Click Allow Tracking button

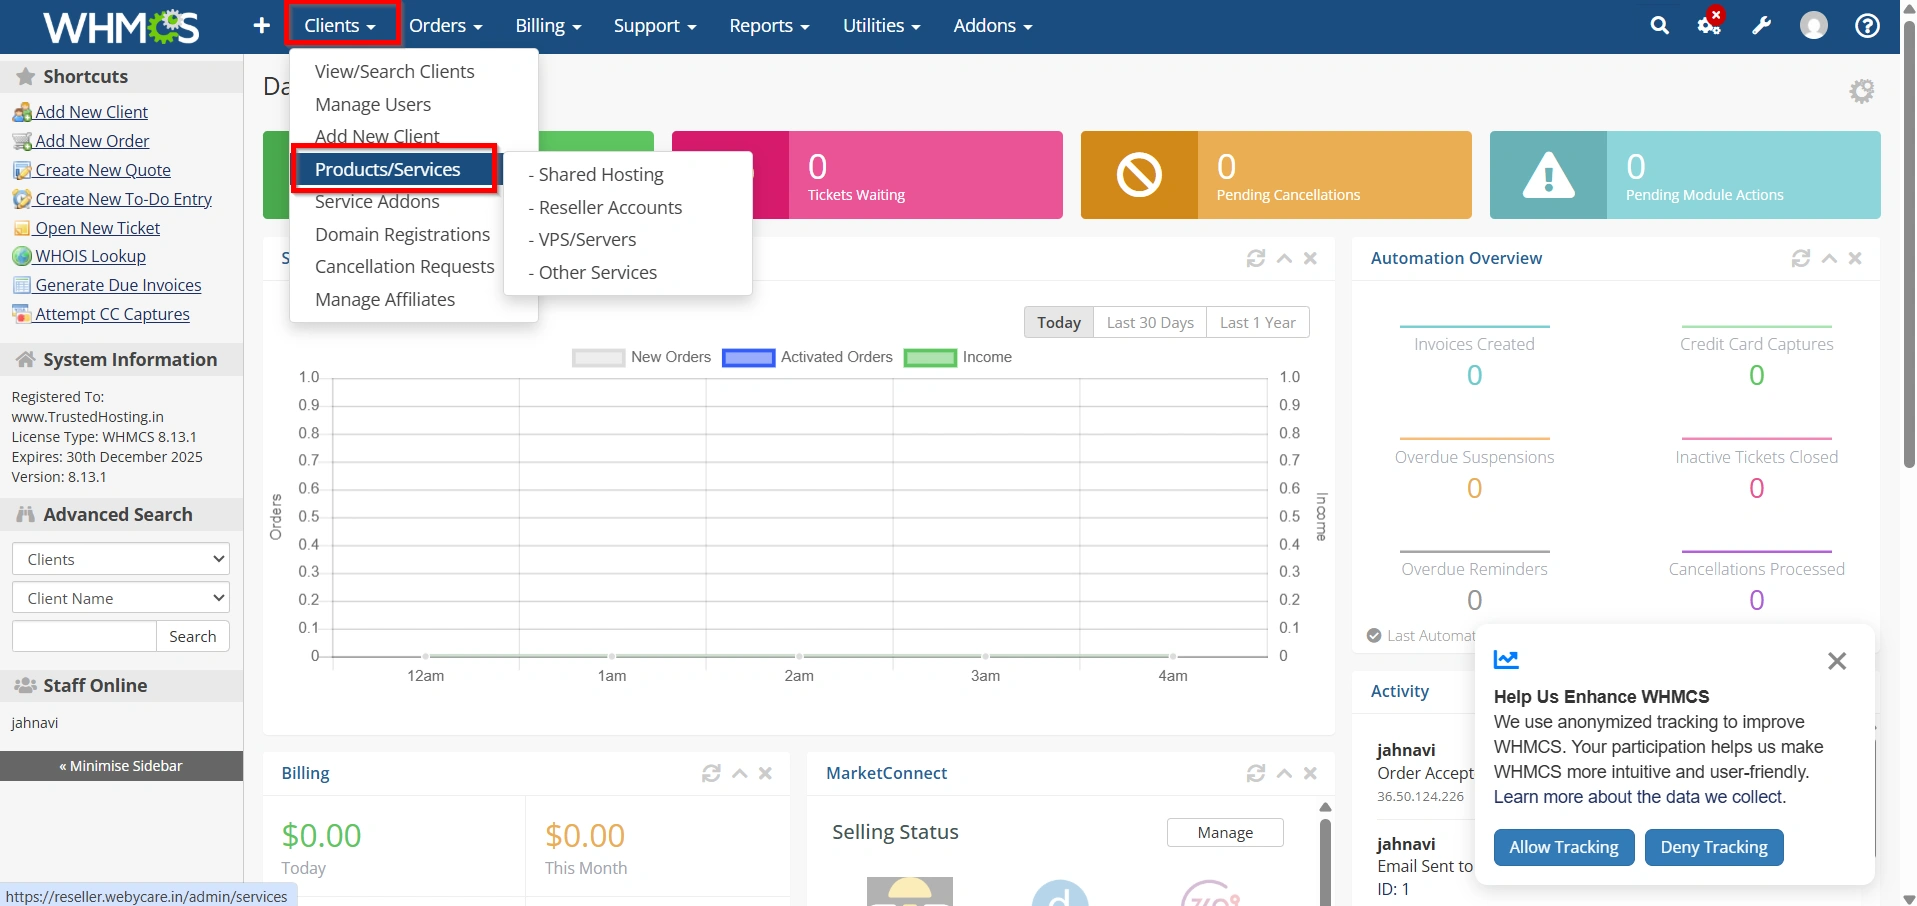point(1564,848)
